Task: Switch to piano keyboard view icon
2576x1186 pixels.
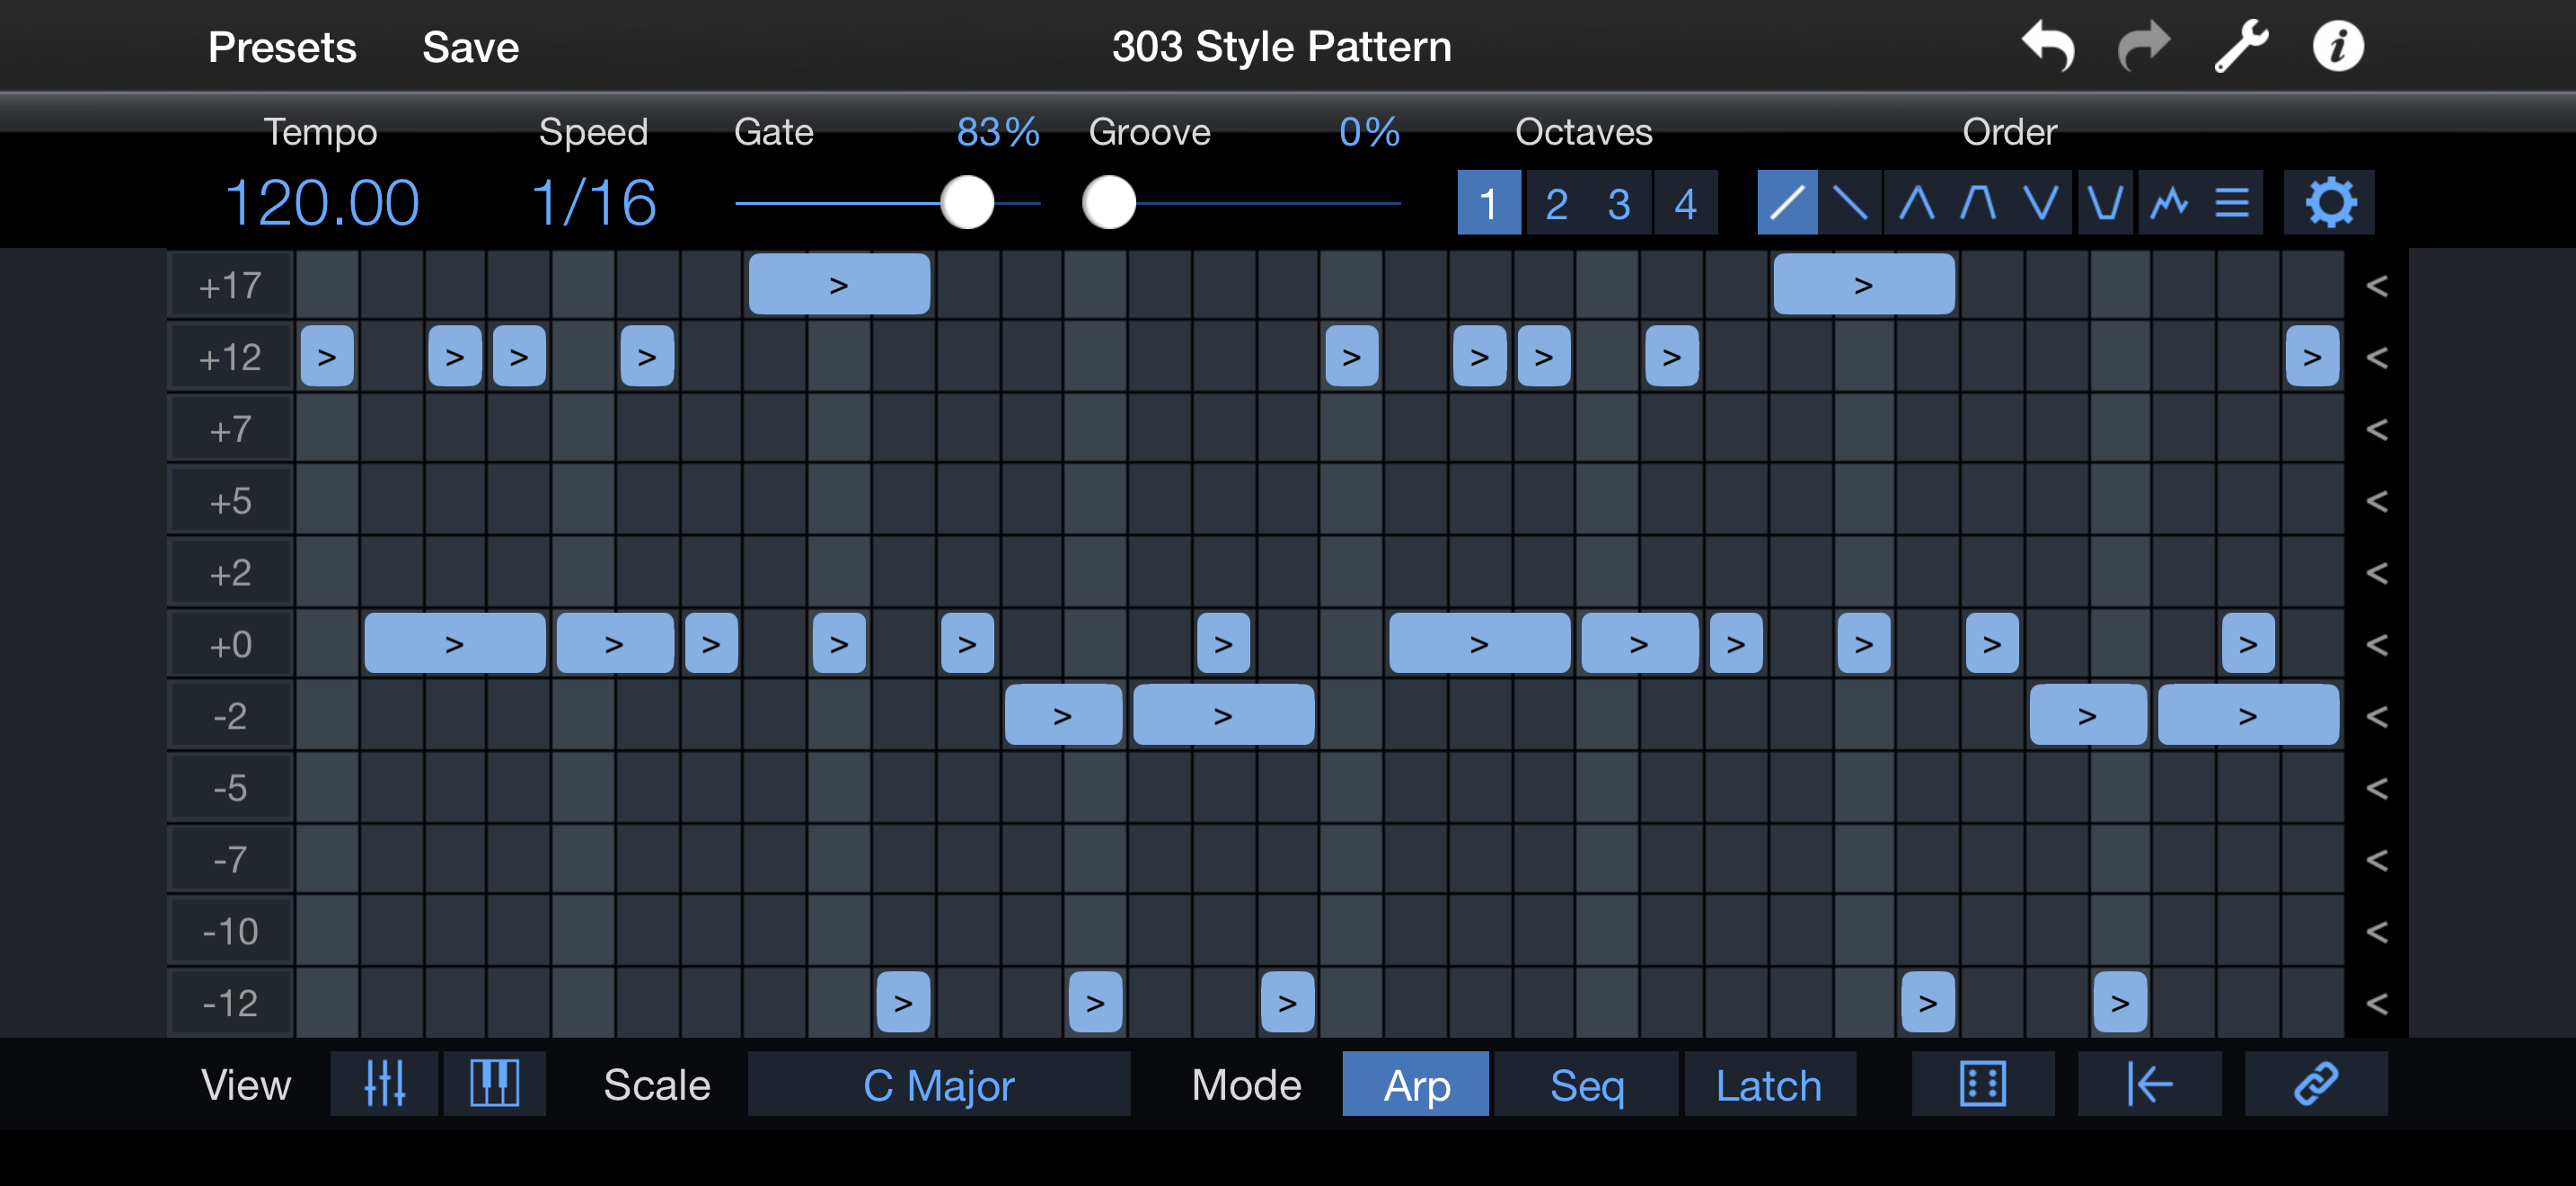Action: pos(494,1083)
